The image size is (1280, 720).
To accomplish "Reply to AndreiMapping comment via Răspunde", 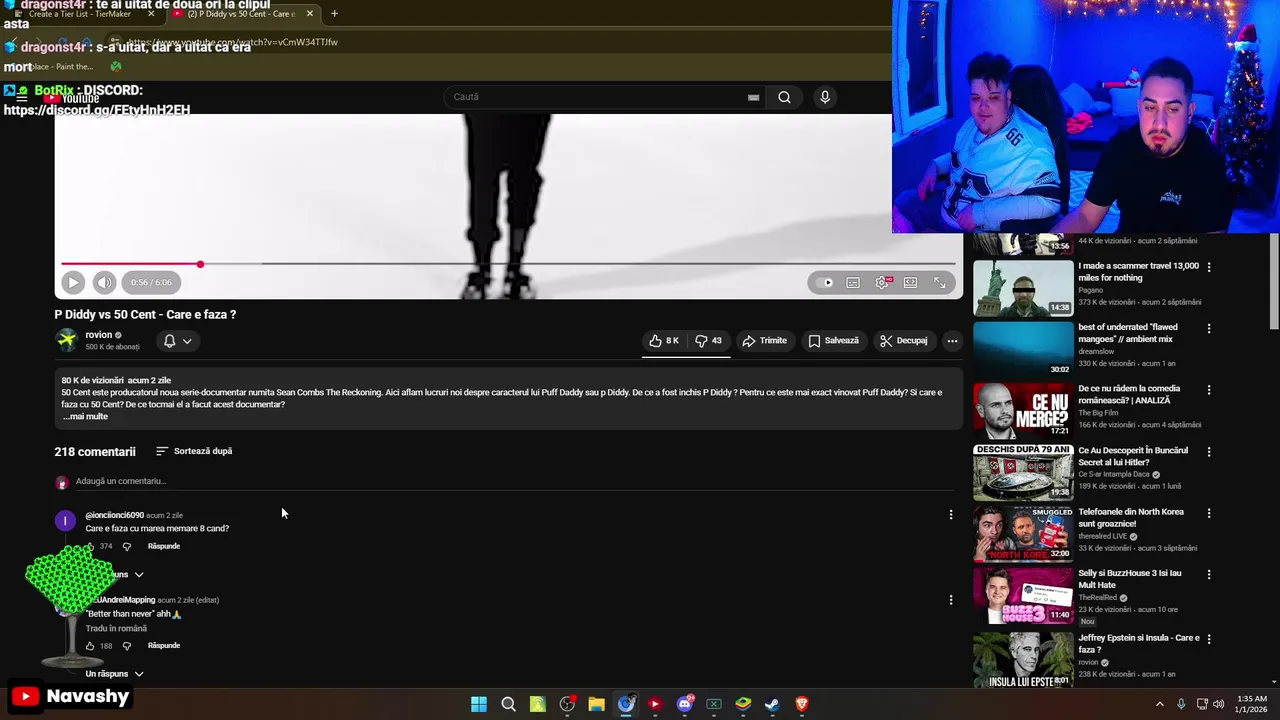I will click(164, 646).
